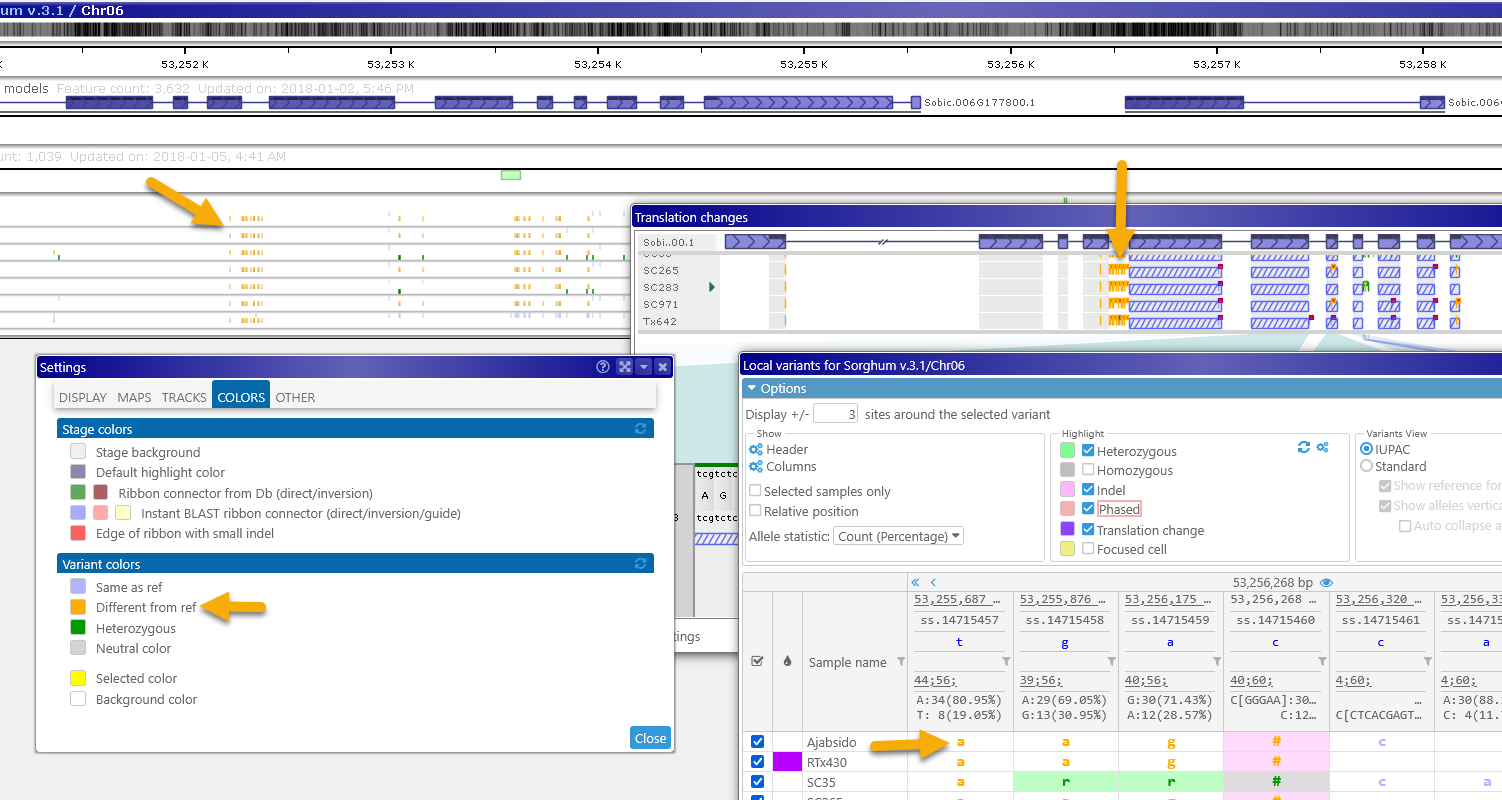Open Allele statistic Count (Percentage) dropdown
The width and height of the screenshot is (1502, 800).
898,536
